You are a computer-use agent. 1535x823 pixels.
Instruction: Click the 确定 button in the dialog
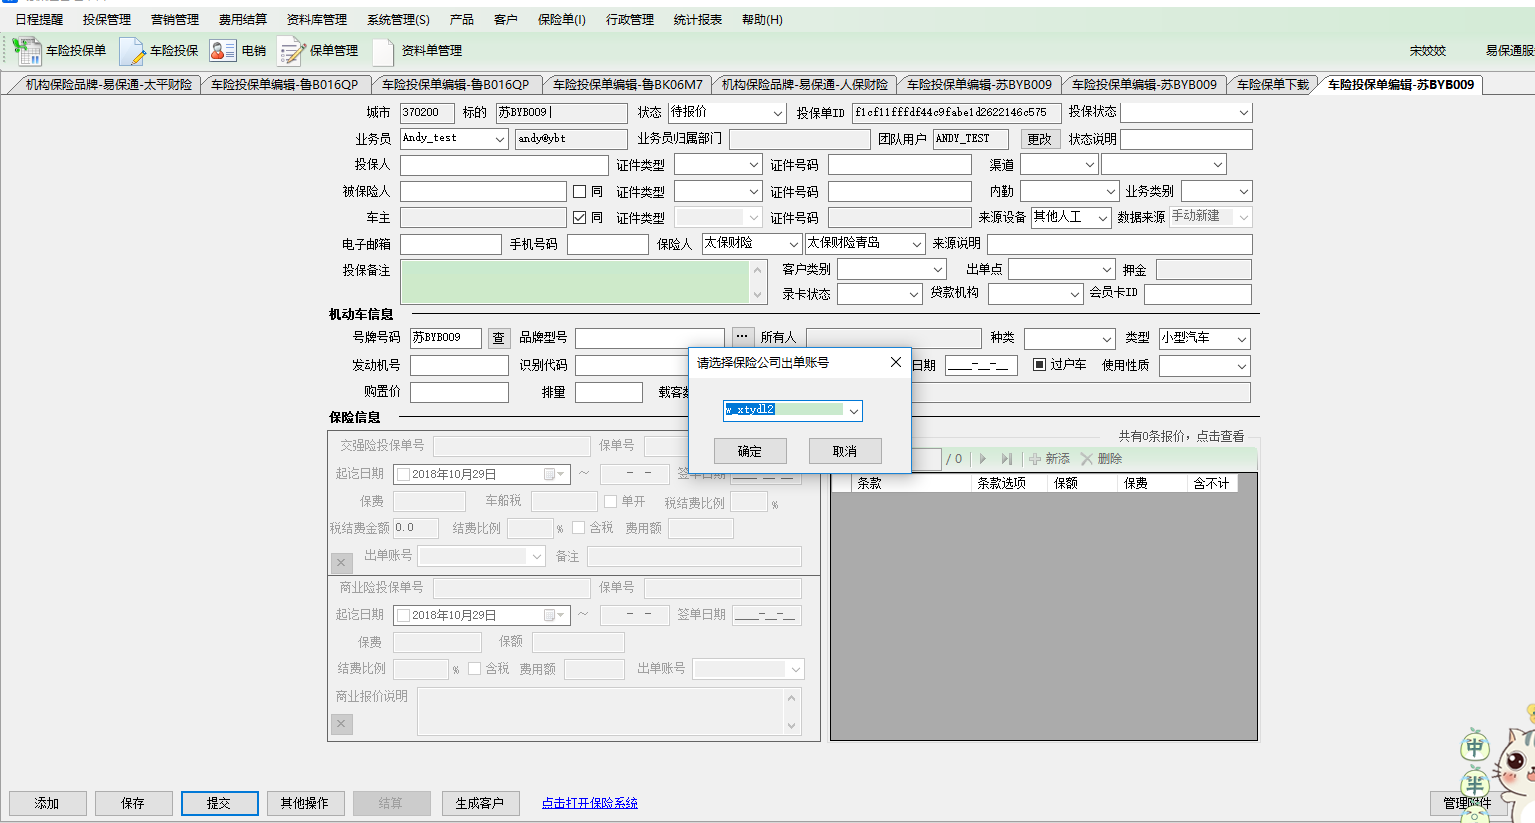pos(750,451)
